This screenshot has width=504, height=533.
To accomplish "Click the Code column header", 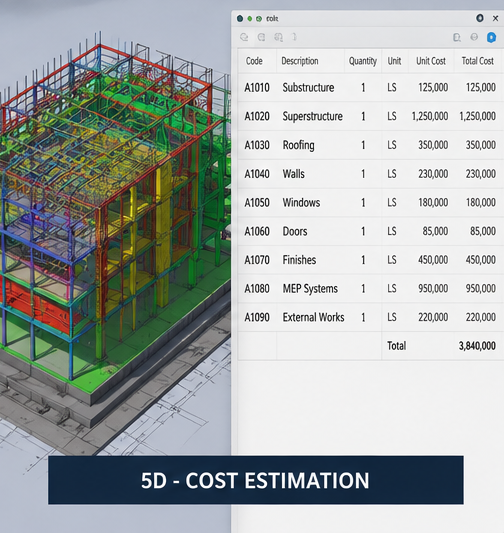I will (x=254, y=61).
